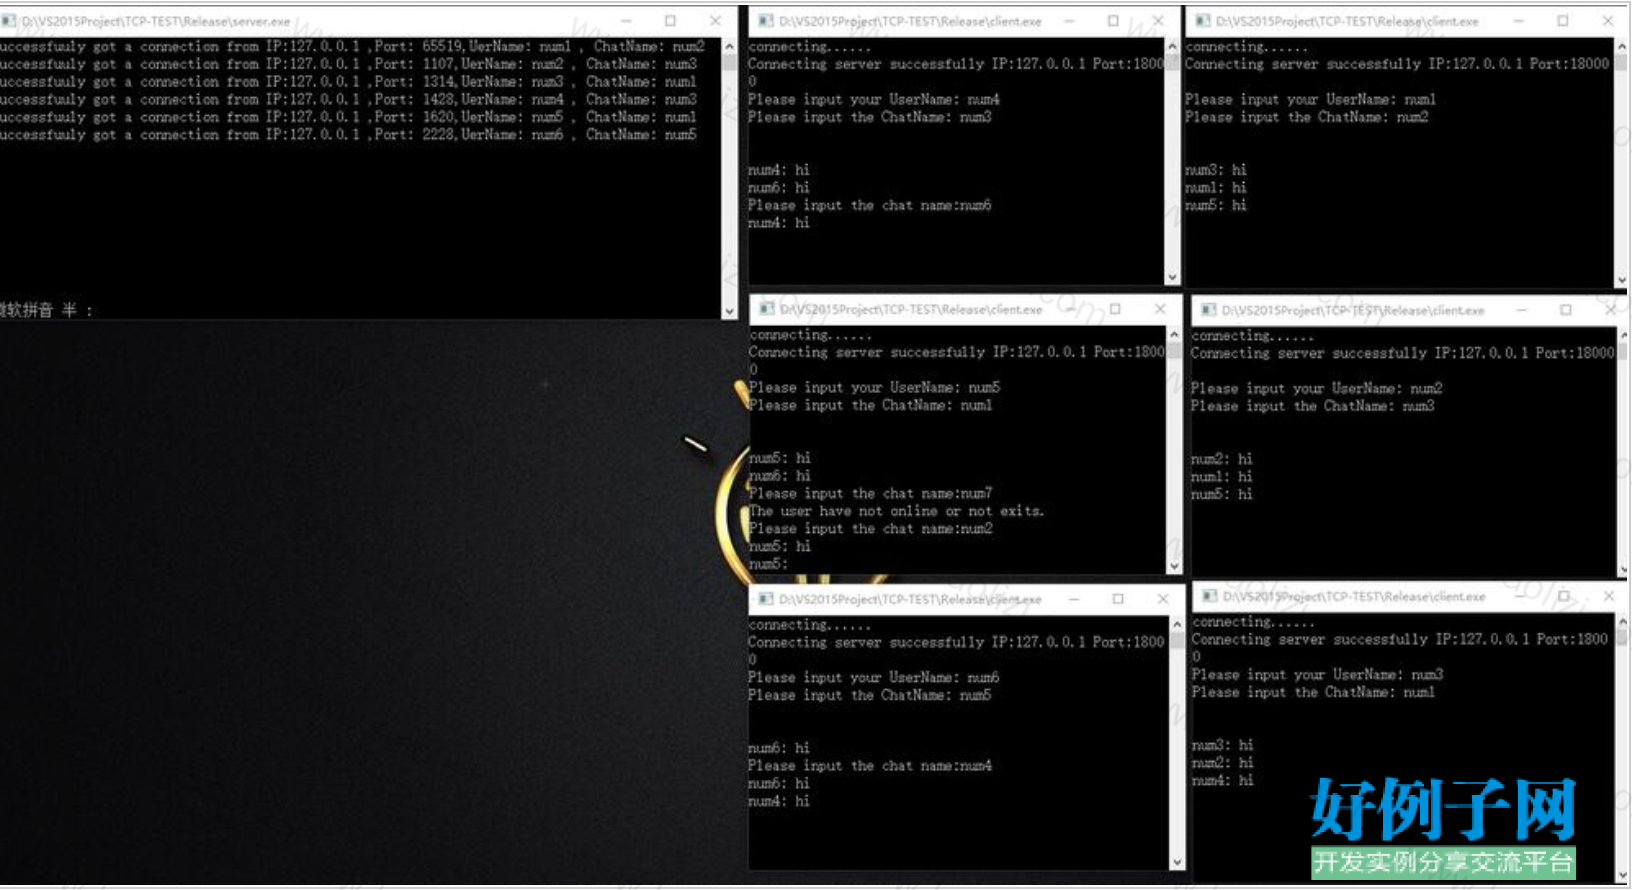1632x890 pixels.
Task: Click 'Please input your UserName: num5' line
Action: point(875,388)
